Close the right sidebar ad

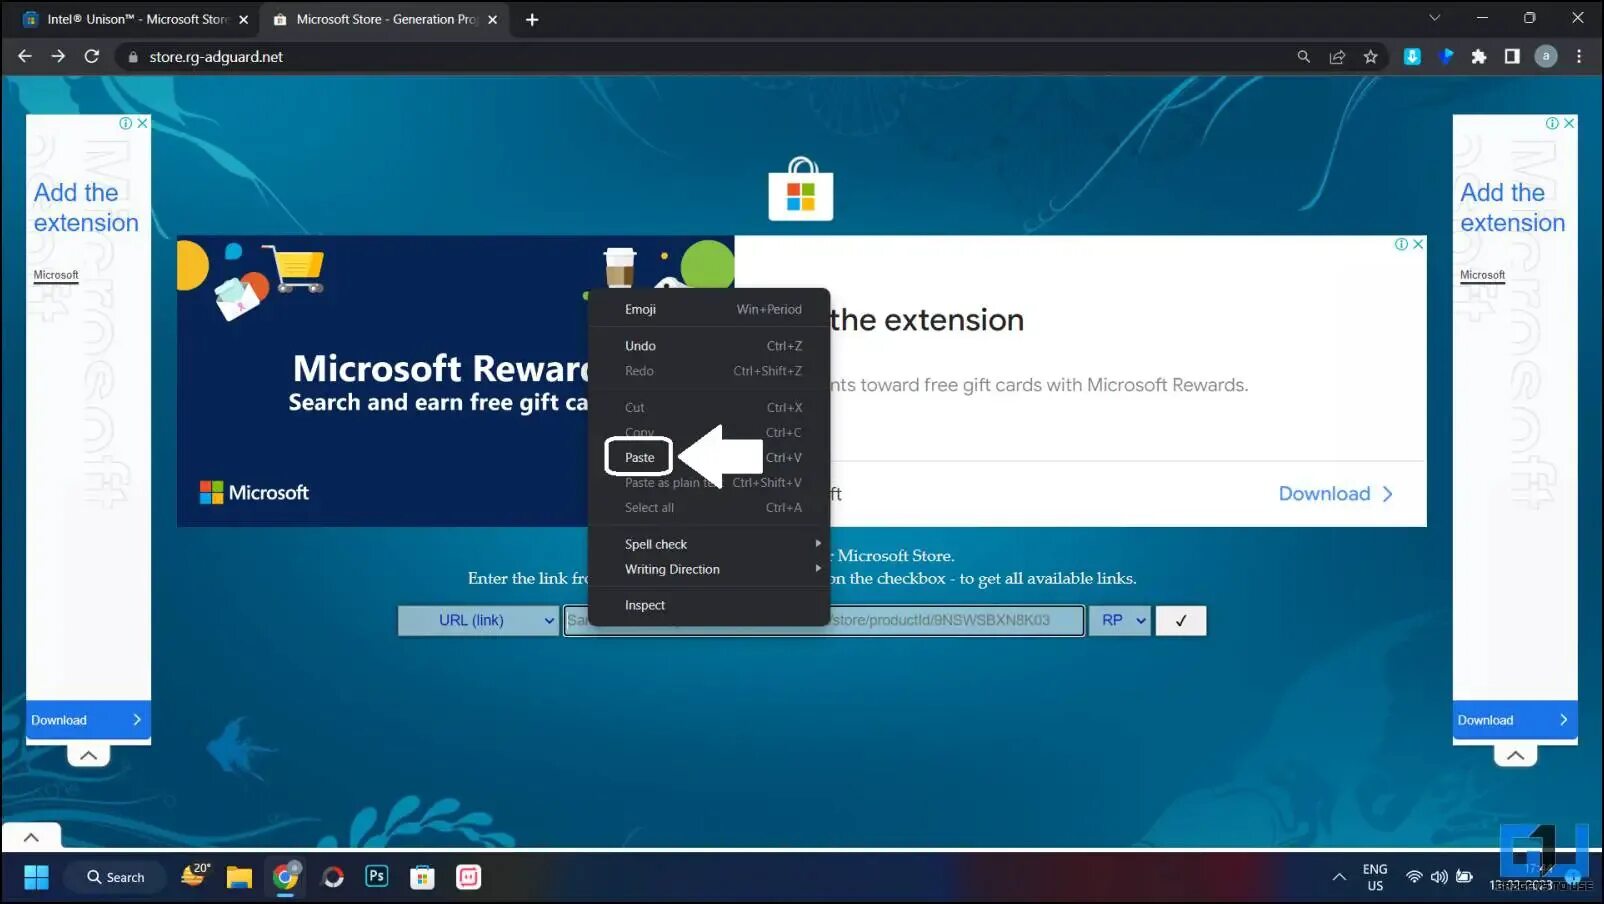pos(1569,123)
